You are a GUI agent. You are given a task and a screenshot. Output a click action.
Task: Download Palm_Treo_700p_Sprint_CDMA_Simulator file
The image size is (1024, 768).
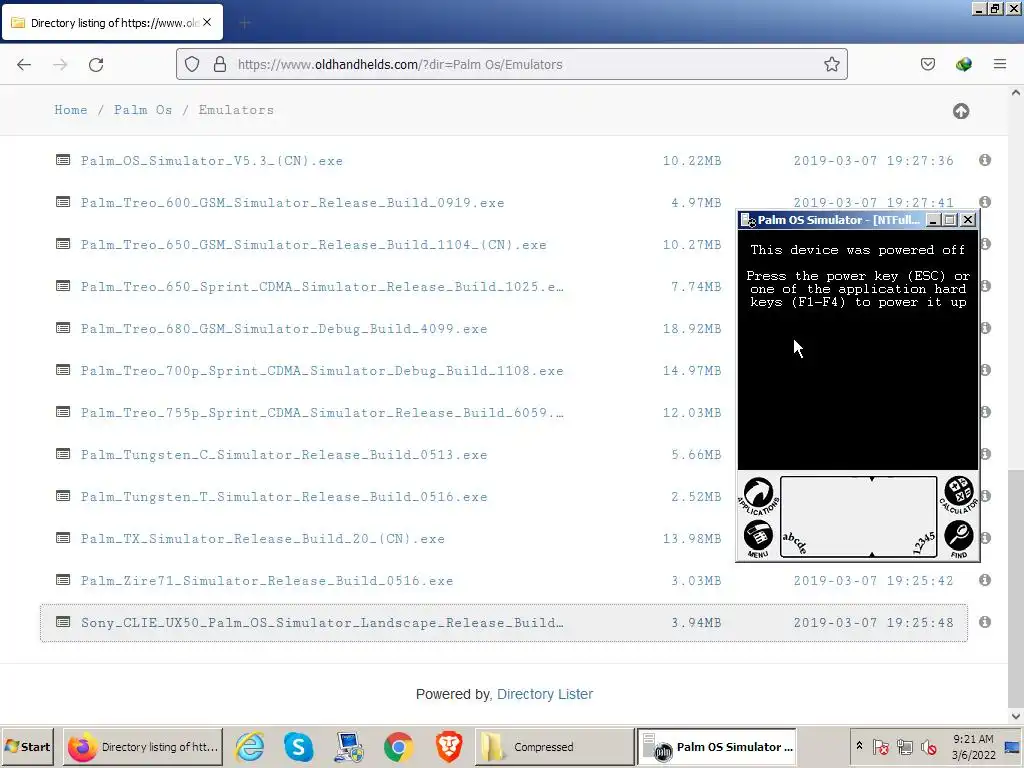coord(322,371)
